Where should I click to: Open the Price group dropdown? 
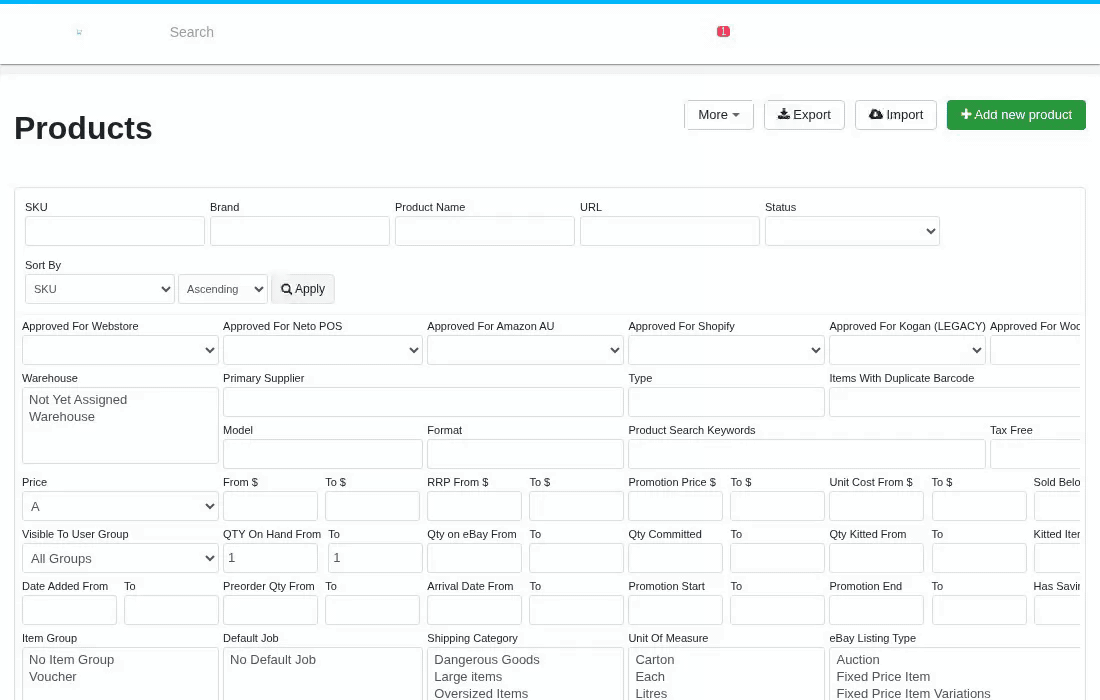pyautogui.click(x=121, y=506)
